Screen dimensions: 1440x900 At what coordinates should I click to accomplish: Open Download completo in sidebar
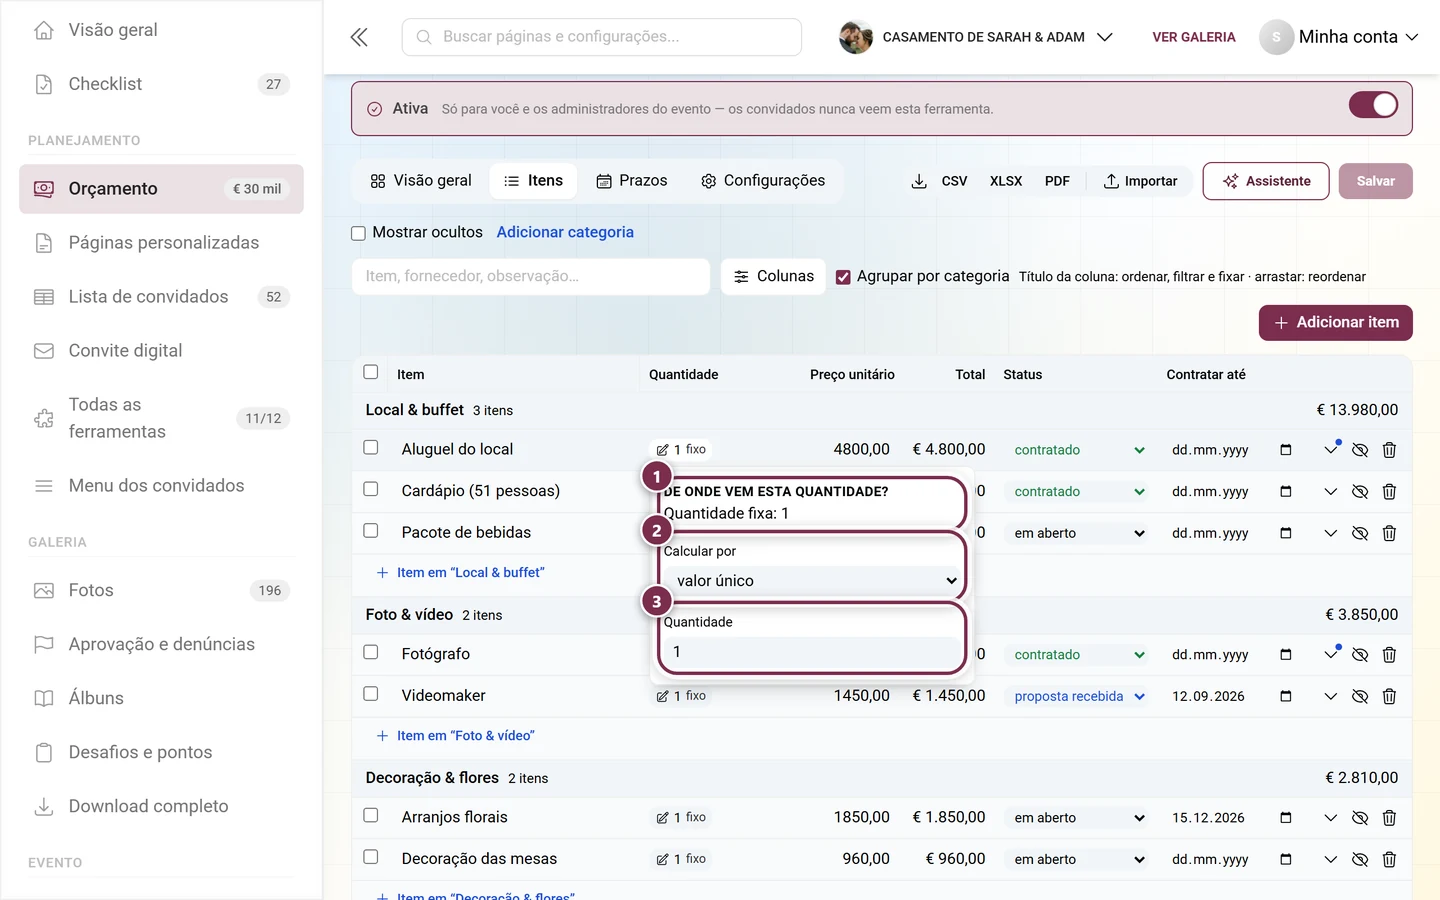[161, 806]
